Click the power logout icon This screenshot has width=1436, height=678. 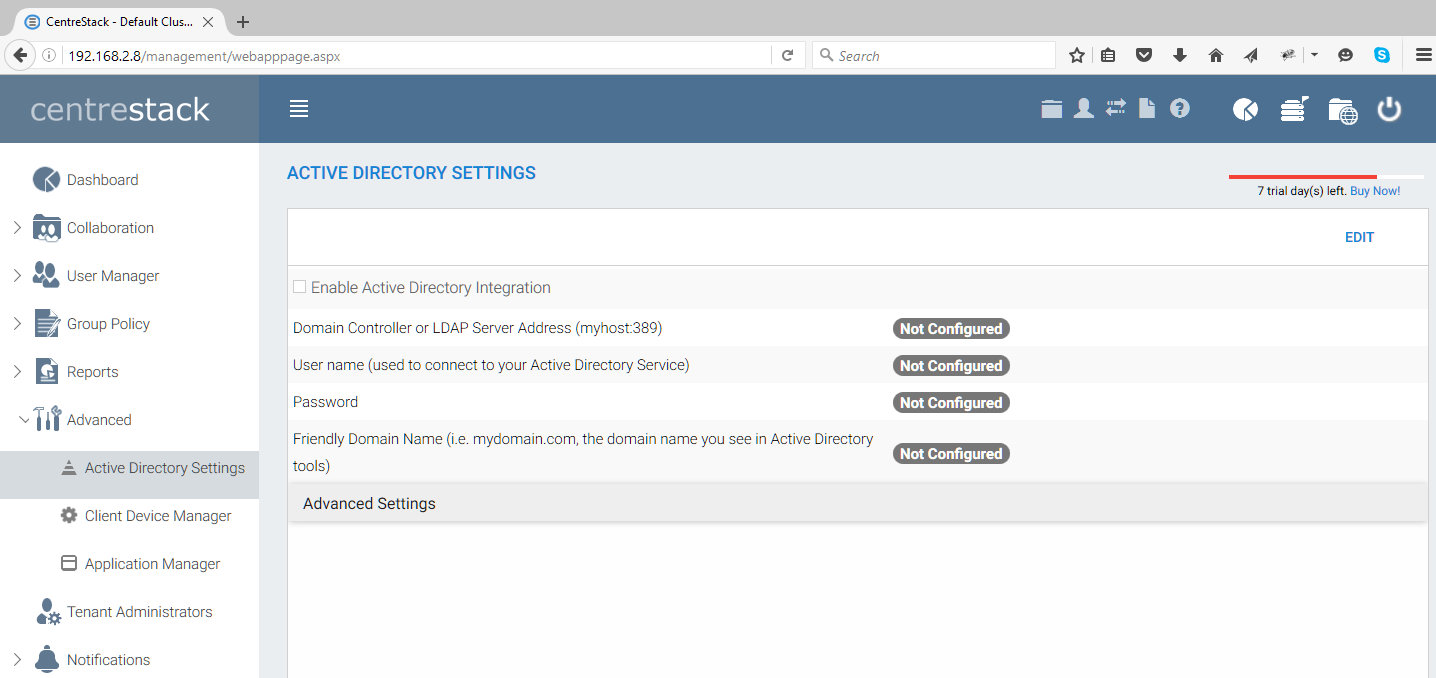click(1389, 110)
